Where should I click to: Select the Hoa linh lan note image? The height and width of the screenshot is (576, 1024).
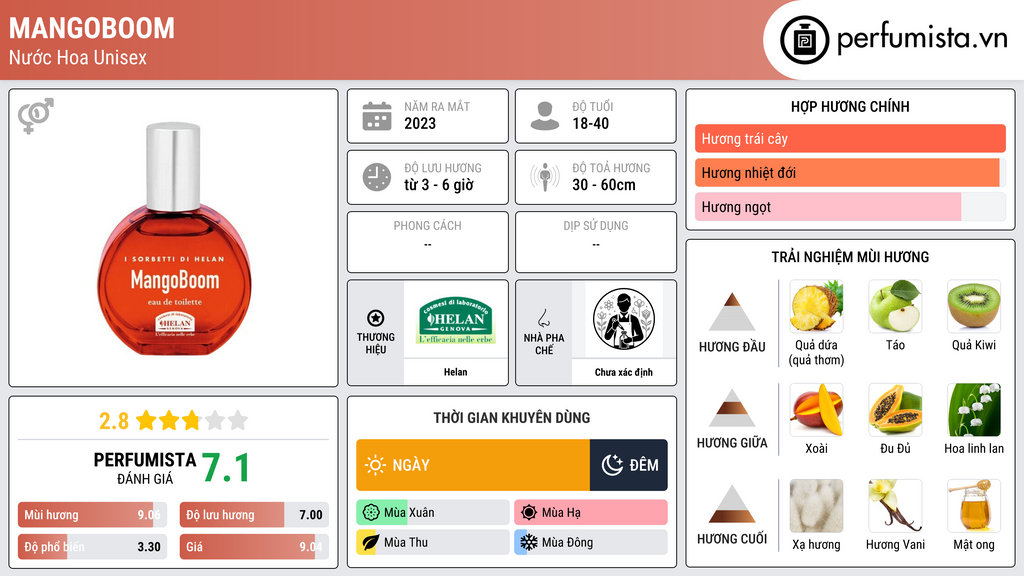pos(974,409)
